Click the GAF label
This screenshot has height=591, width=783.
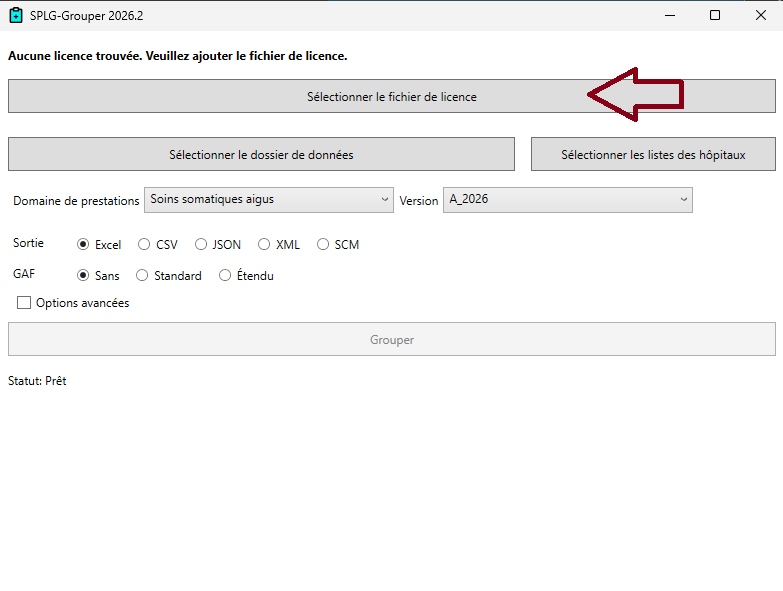point(23,274)
